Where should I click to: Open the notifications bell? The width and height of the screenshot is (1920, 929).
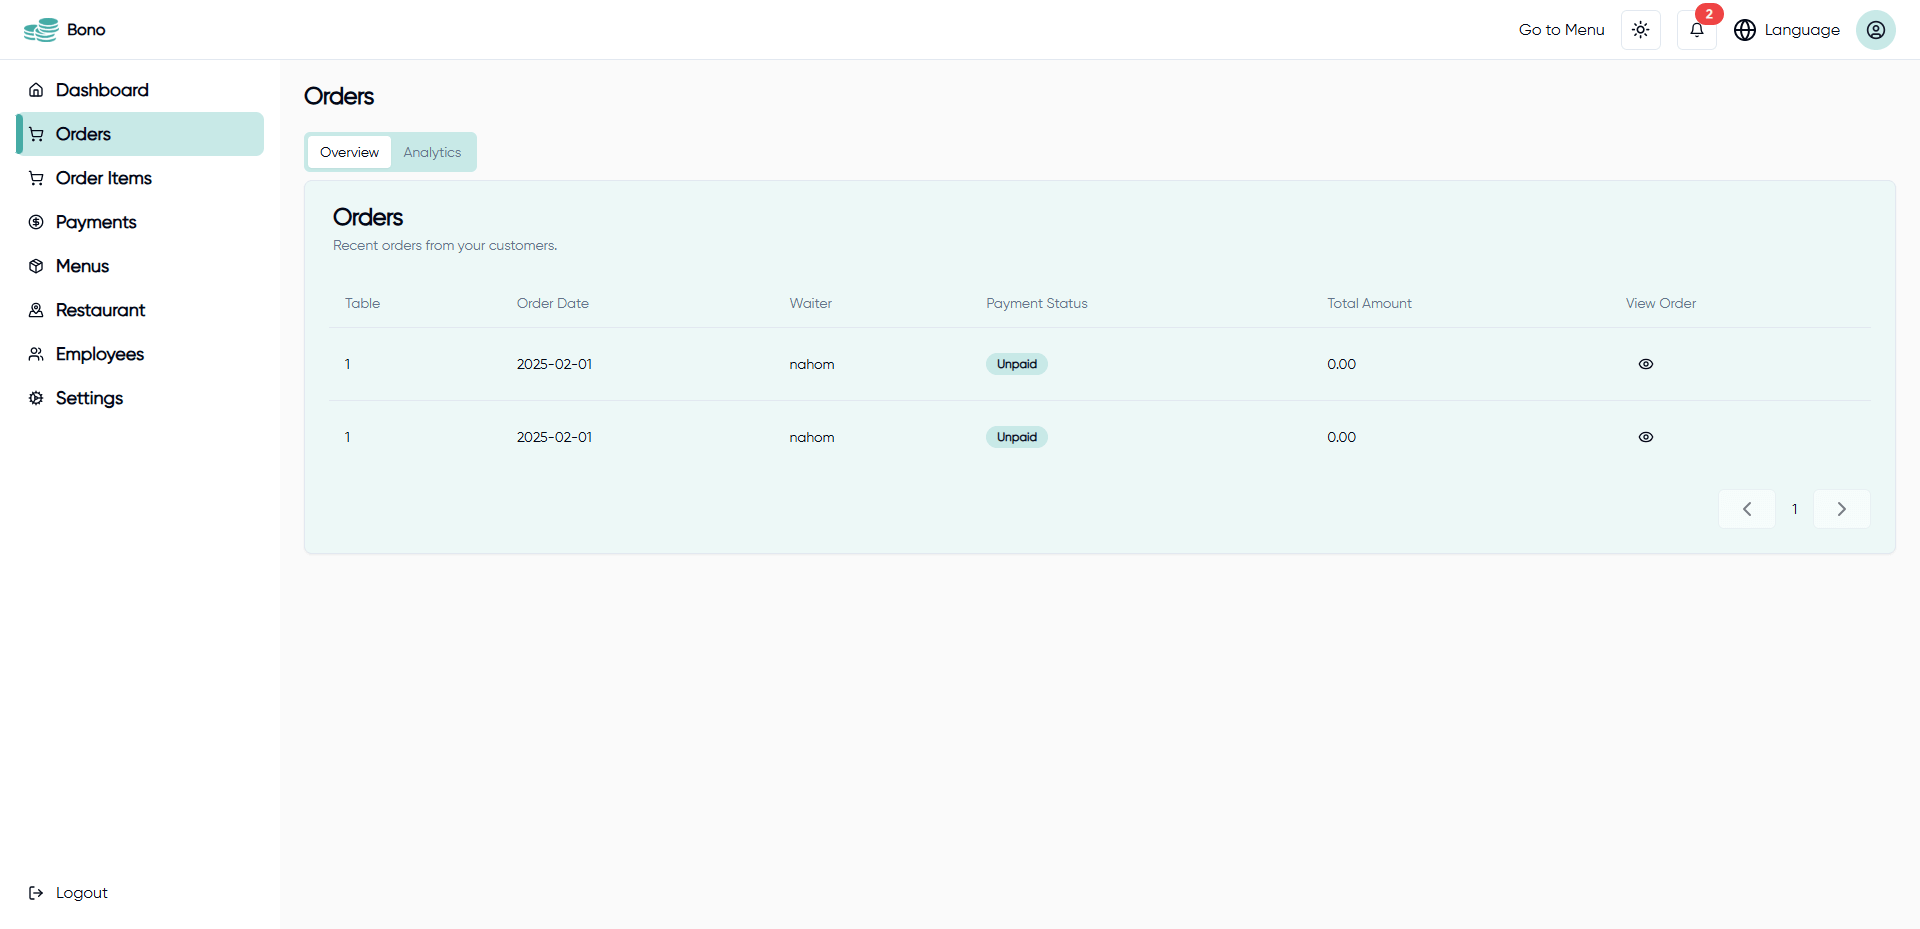point(1696,30)
